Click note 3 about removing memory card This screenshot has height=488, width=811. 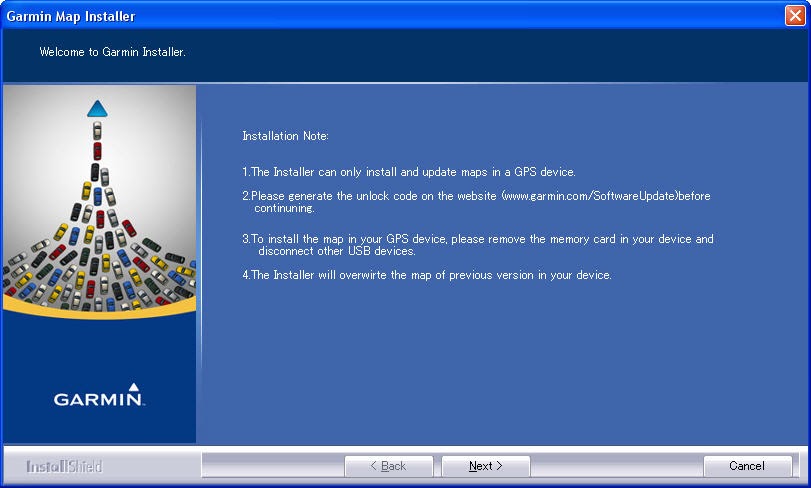pyautogui.click(x=478, y=245)
